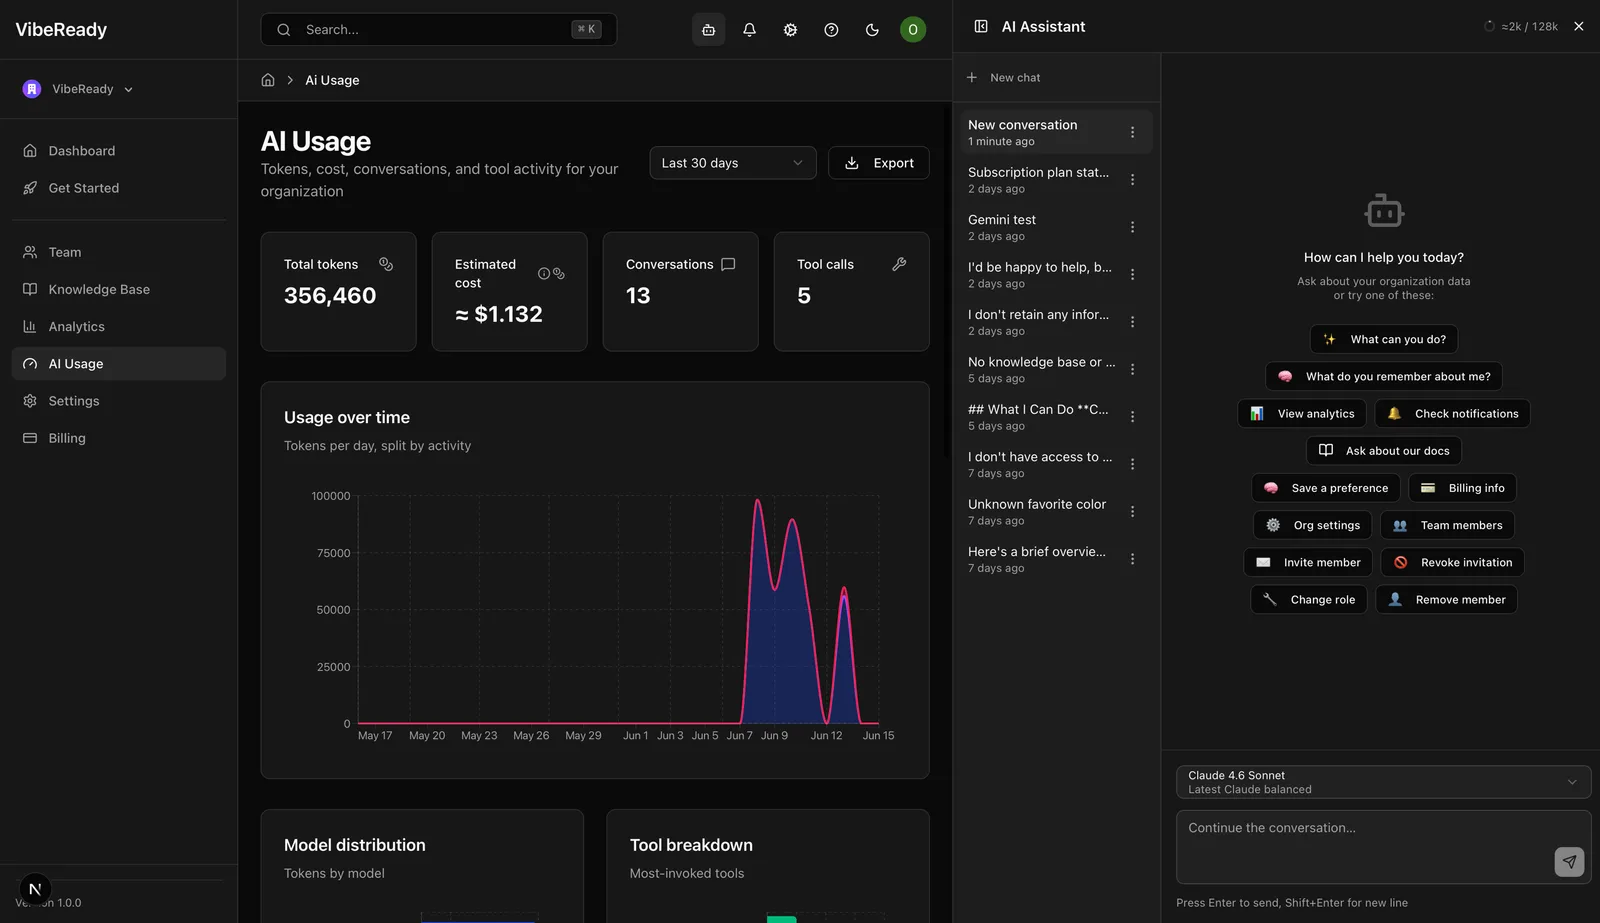Click the home breadcrumb icon
The width and height of the screenshot is (1600, 923).
[x=268, y=80]
